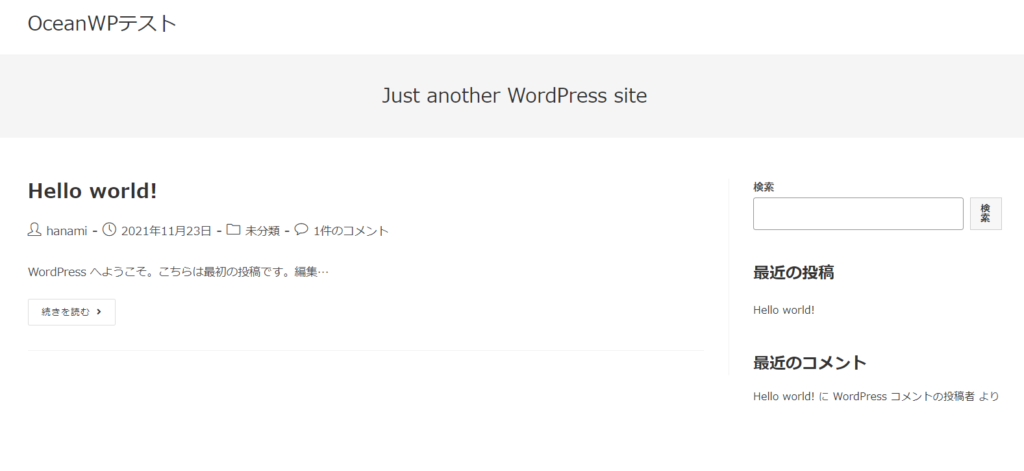The image size is (1024, 471).
Task: Click the clock icon beside the date
Action: click(x=109, y=230)
